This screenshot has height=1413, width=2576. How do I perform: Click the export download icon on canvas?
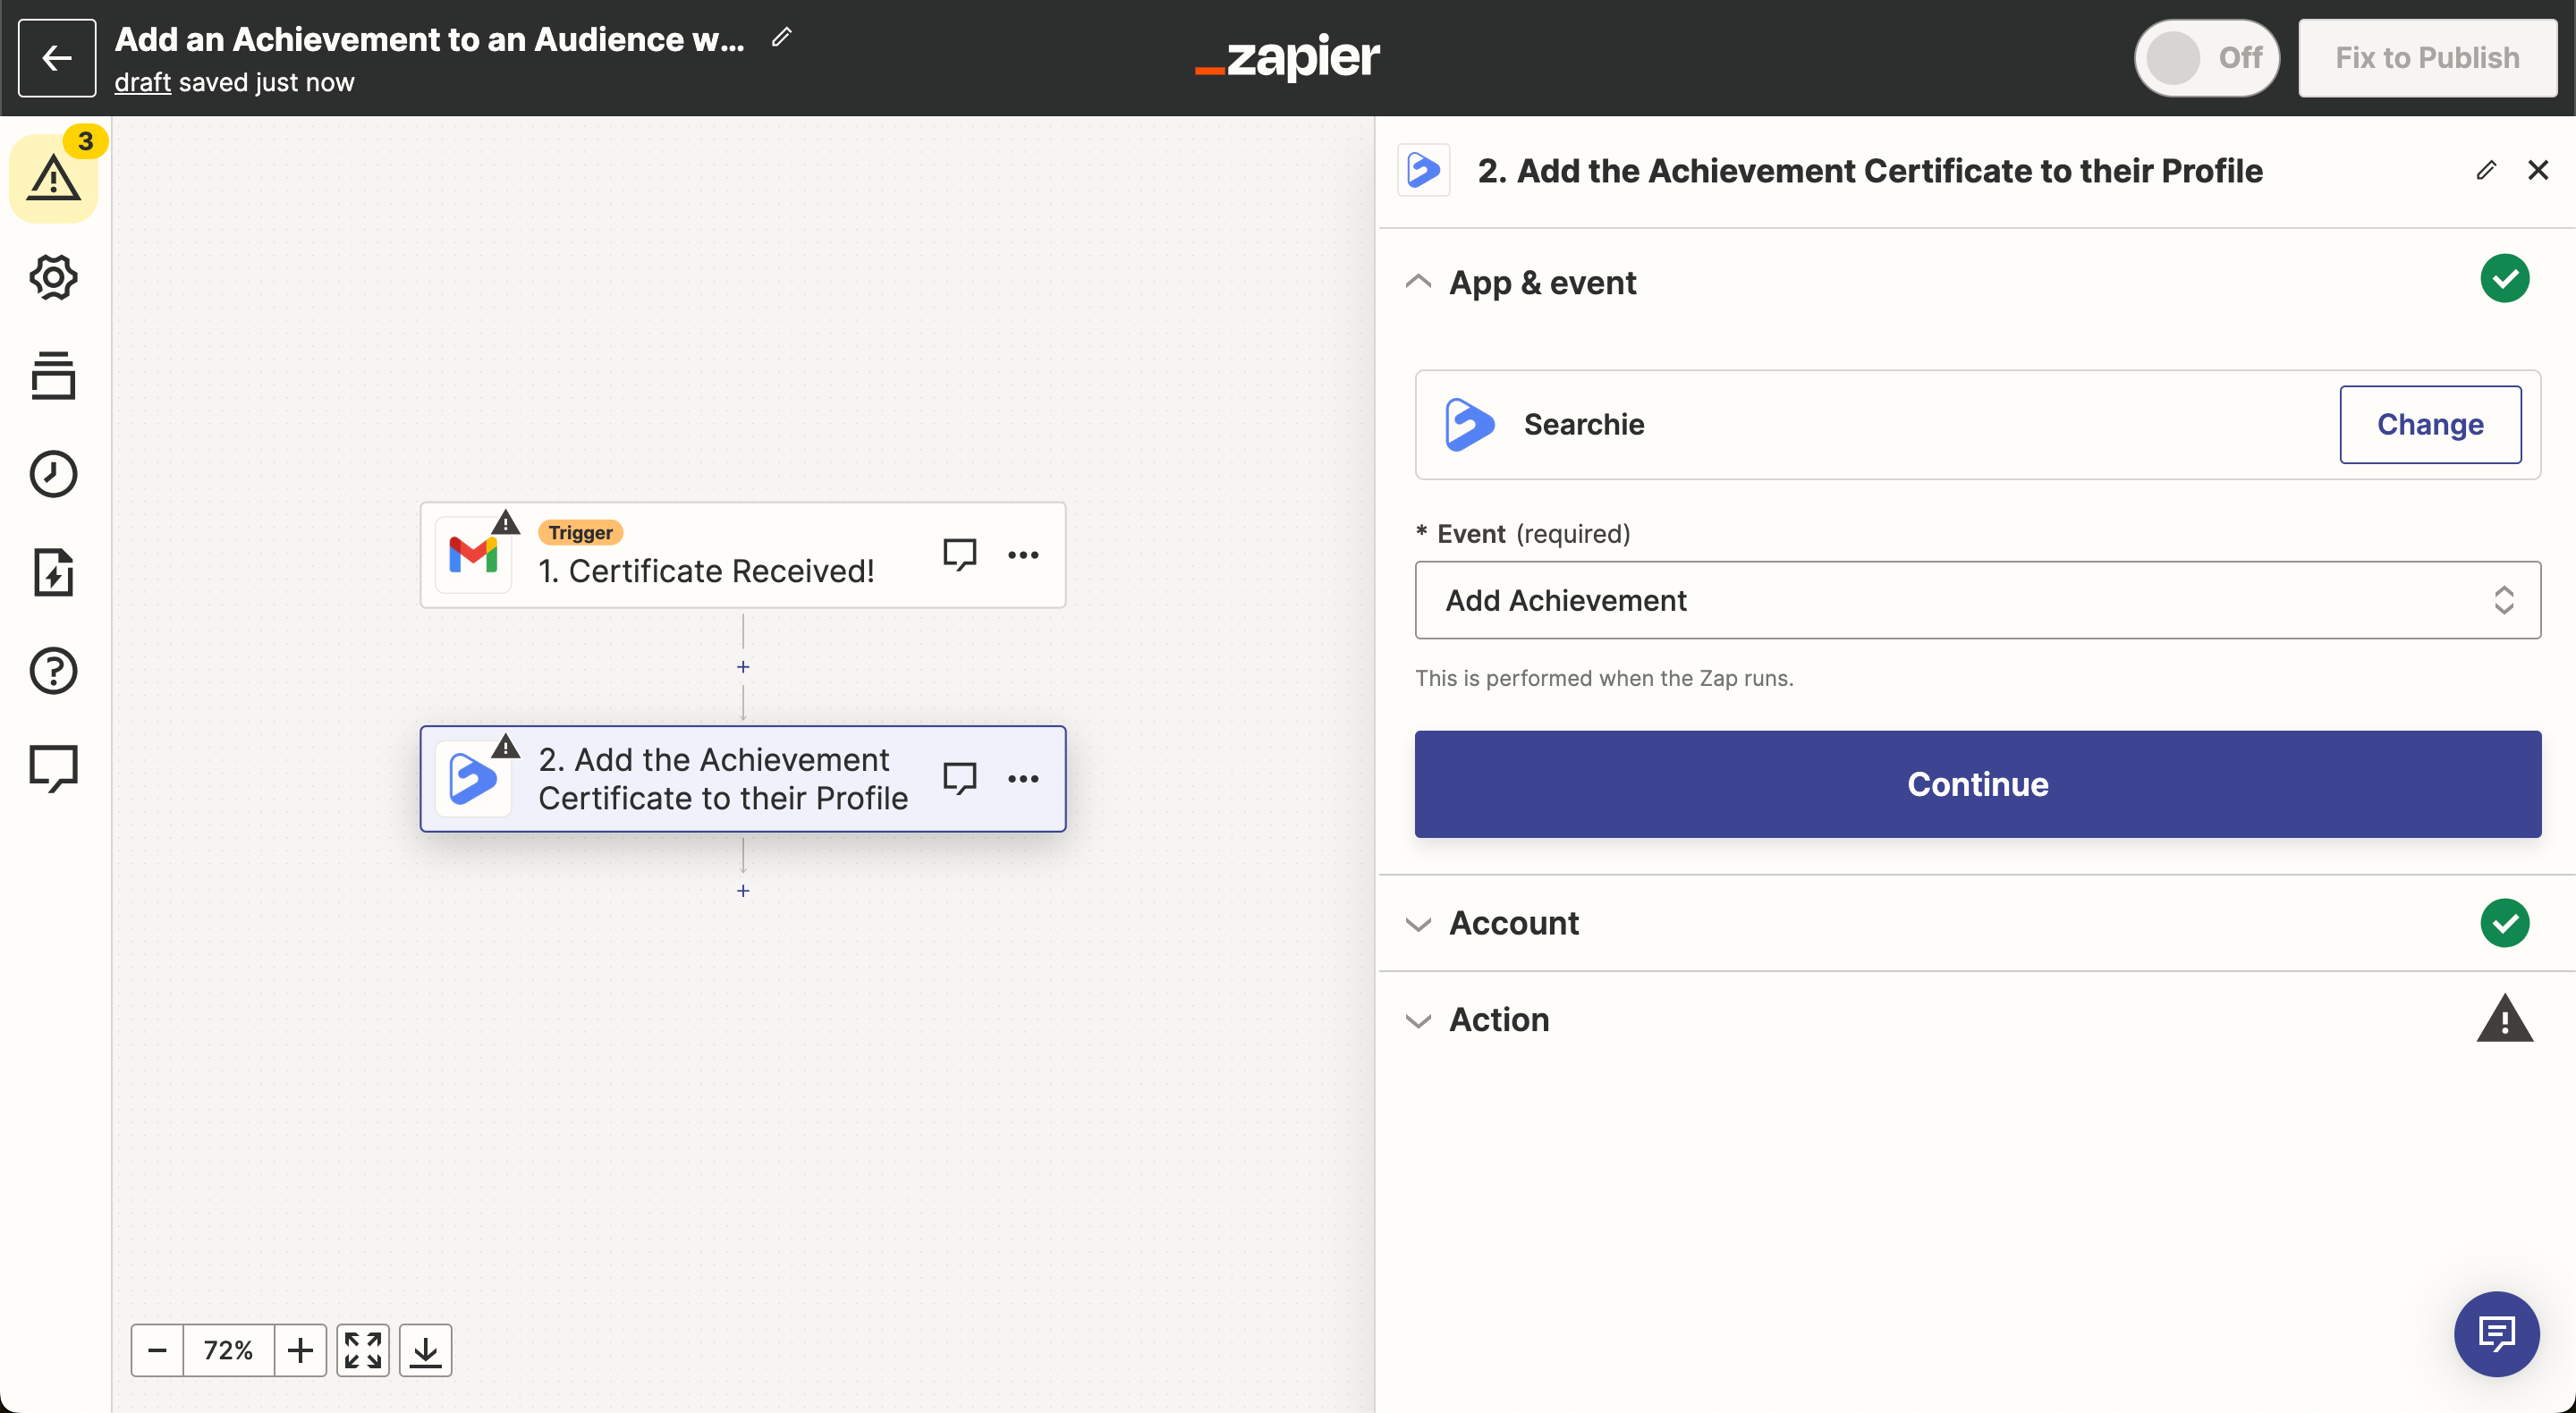coord(426,1351)
